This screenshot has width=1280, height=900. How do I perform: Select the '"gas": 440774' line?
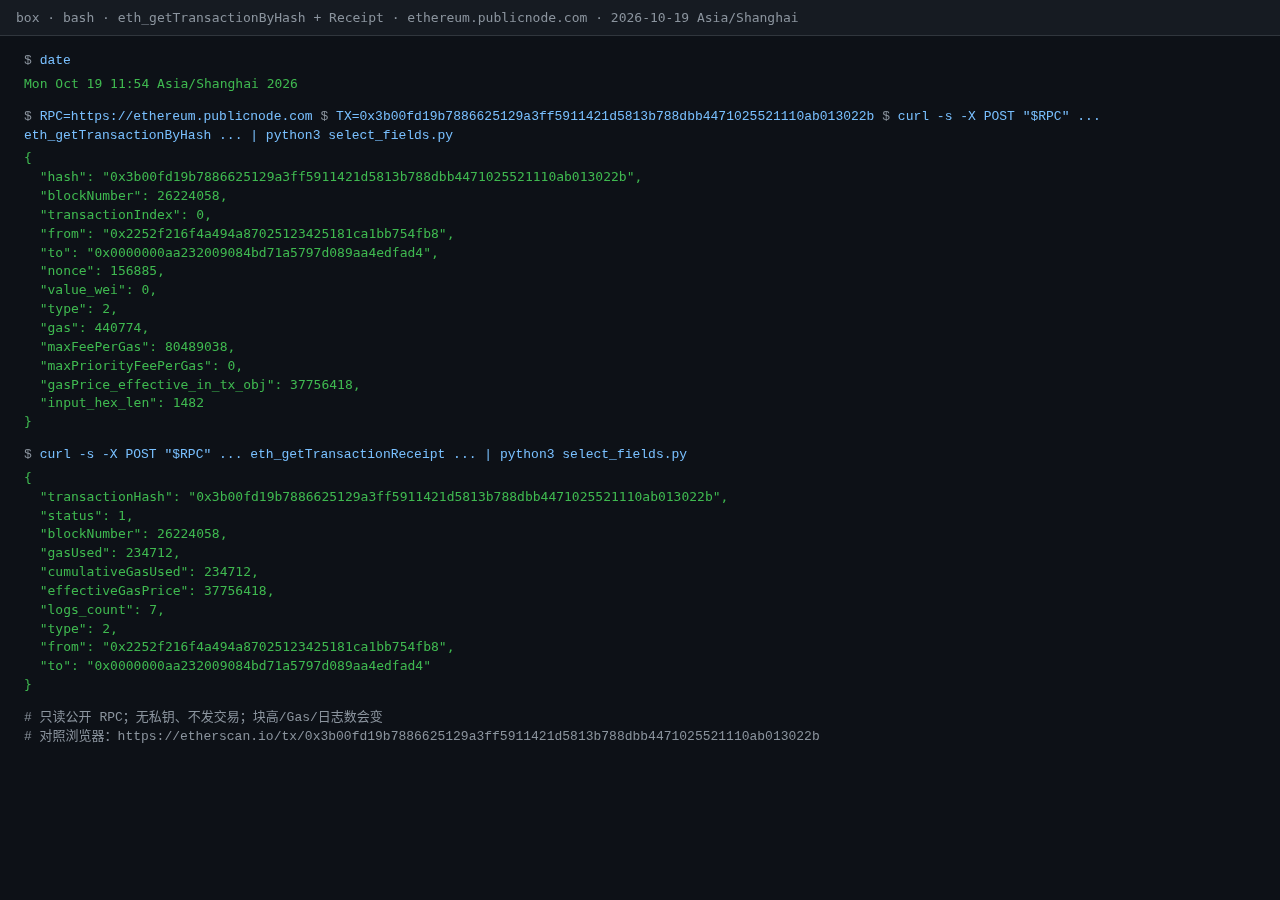[x=95, y=328]
